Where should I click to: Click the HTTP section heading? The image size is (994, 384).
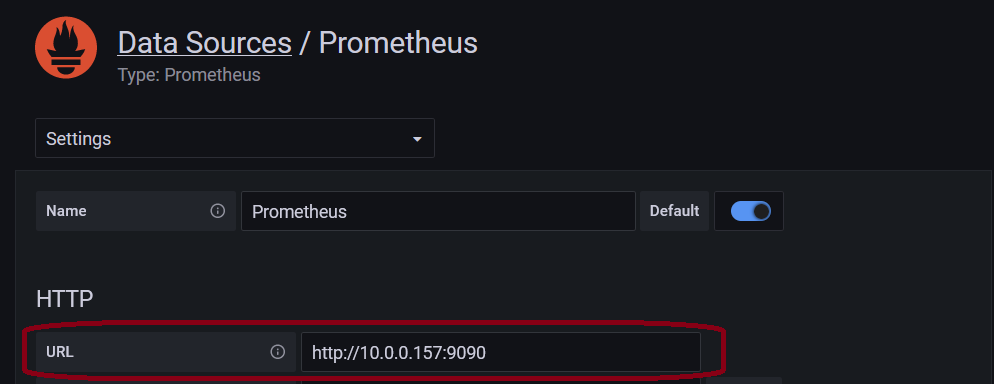65,299
